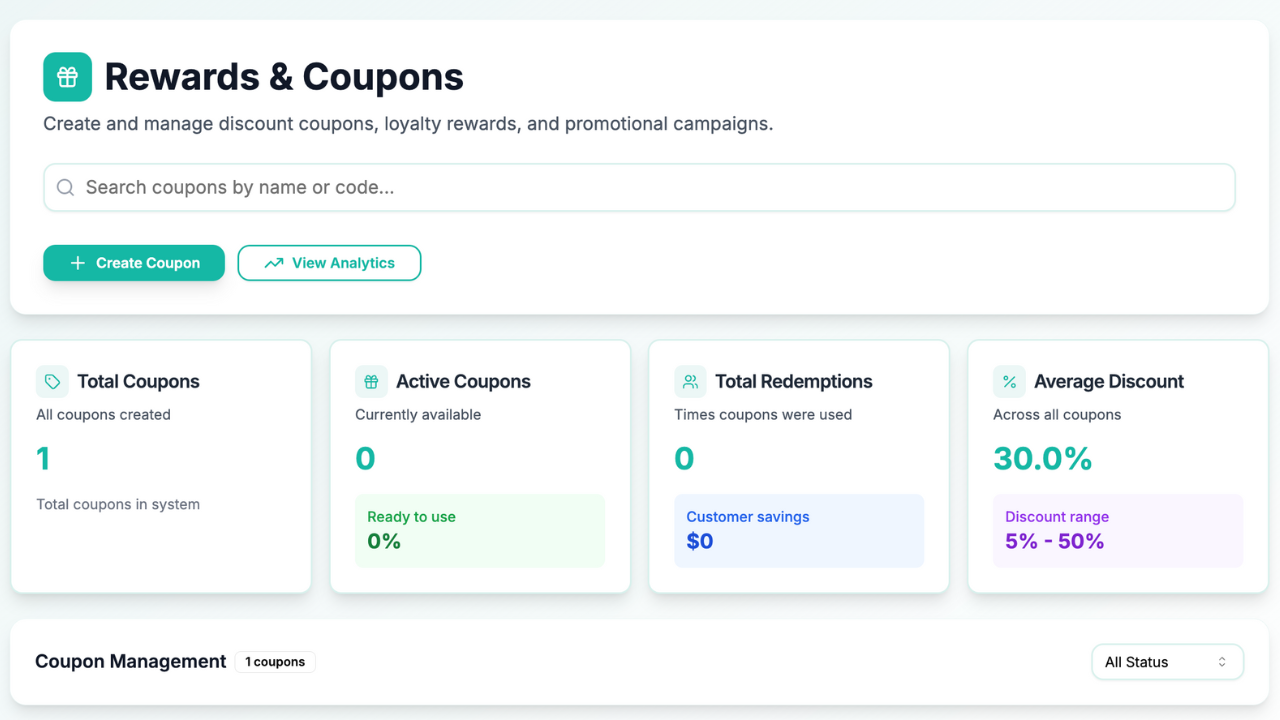Image resolution: width=1280 pixels, height=720 pixels.
Task: Click the trending arrow icon on View Analytics
Action: coord(273,262)
